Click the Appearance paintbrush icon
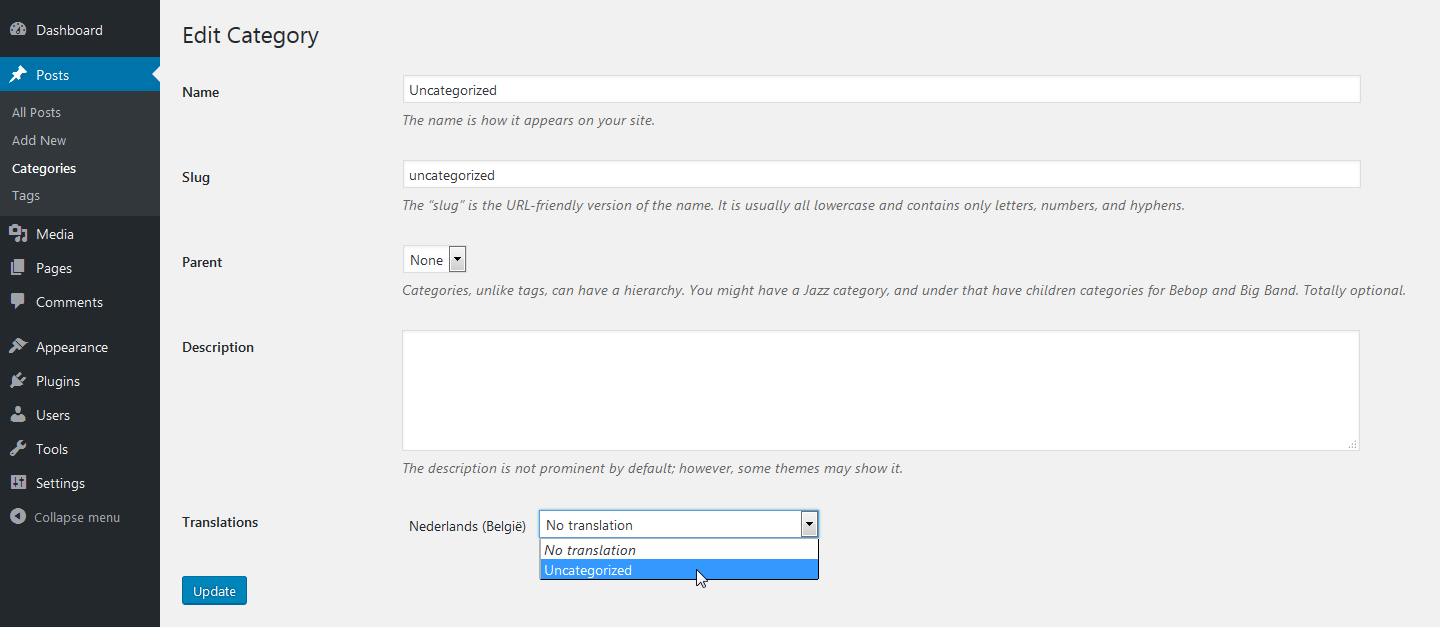This screenshot has width=1440, height=627. [x=18, y=347]
